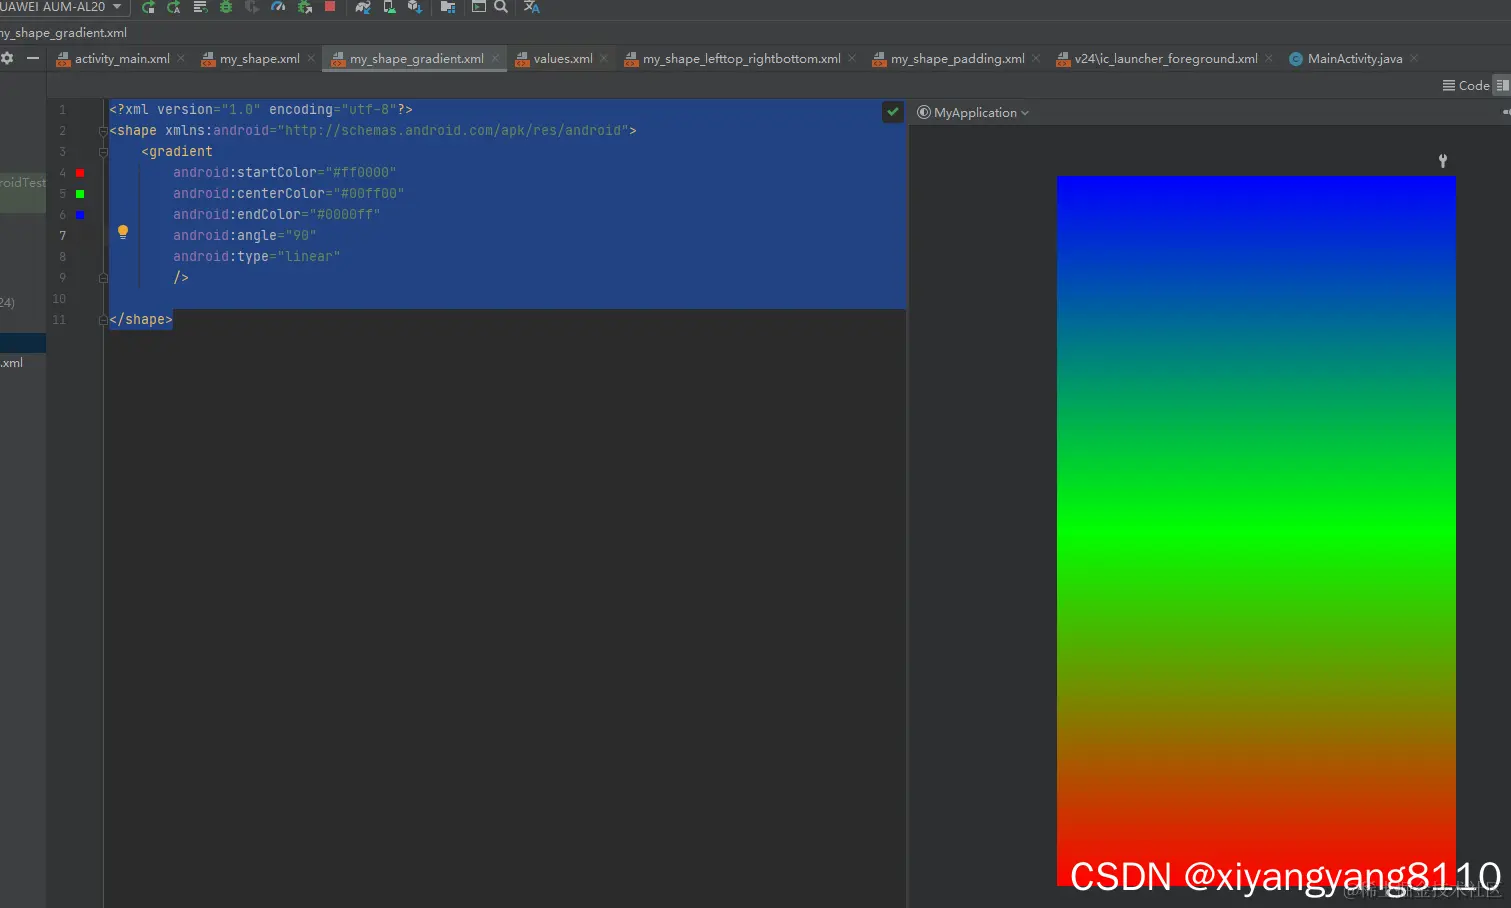Click Attach Debugger to Android Process icon
1511x908 pixels.
coord(305,7)
